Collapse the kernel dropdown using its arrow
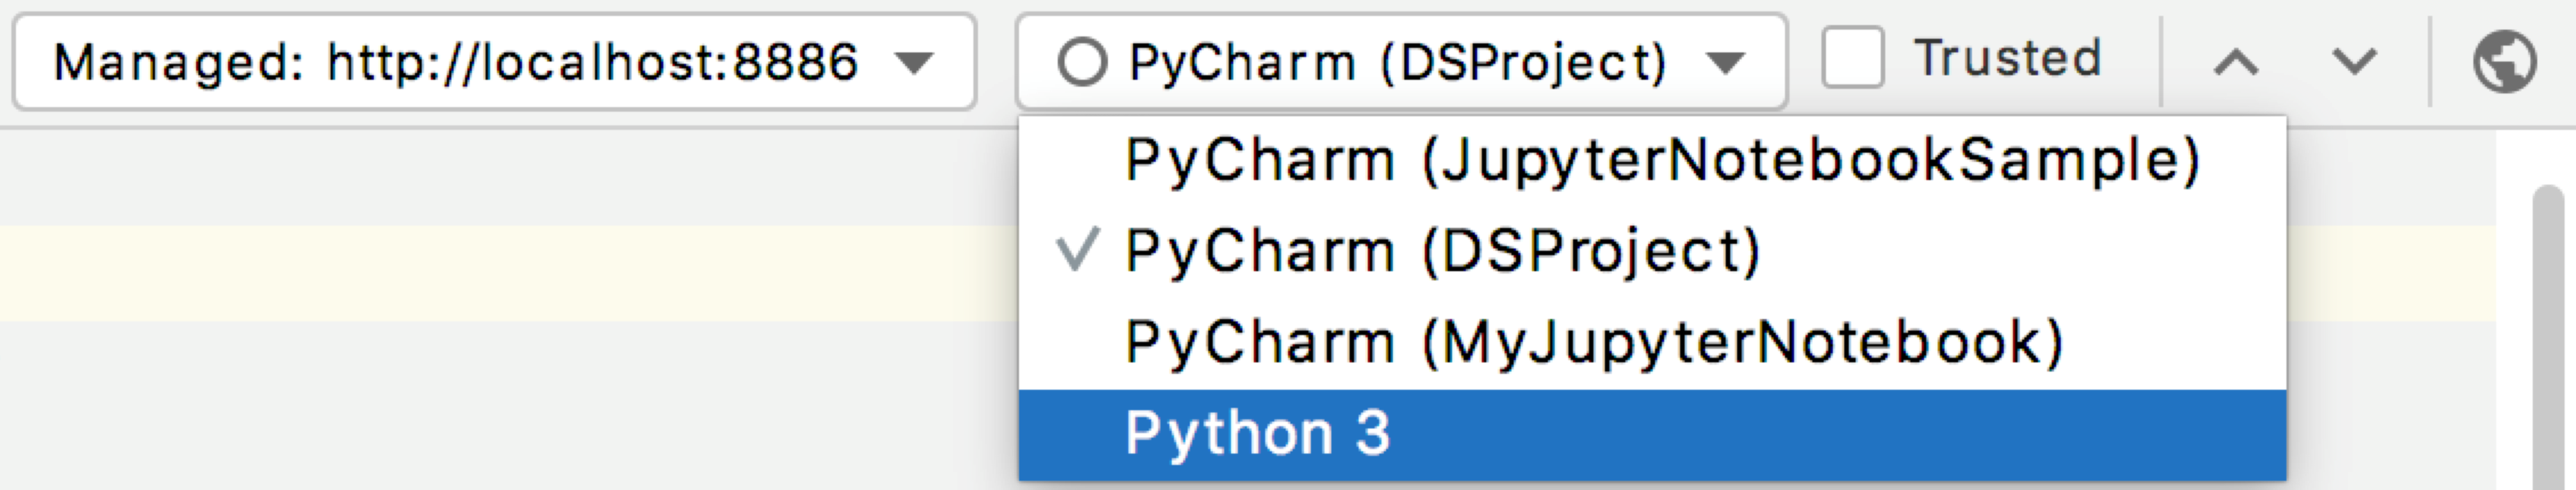Image resolution: width=2576 pixels, height=490 pixels. coord(1725,62)
